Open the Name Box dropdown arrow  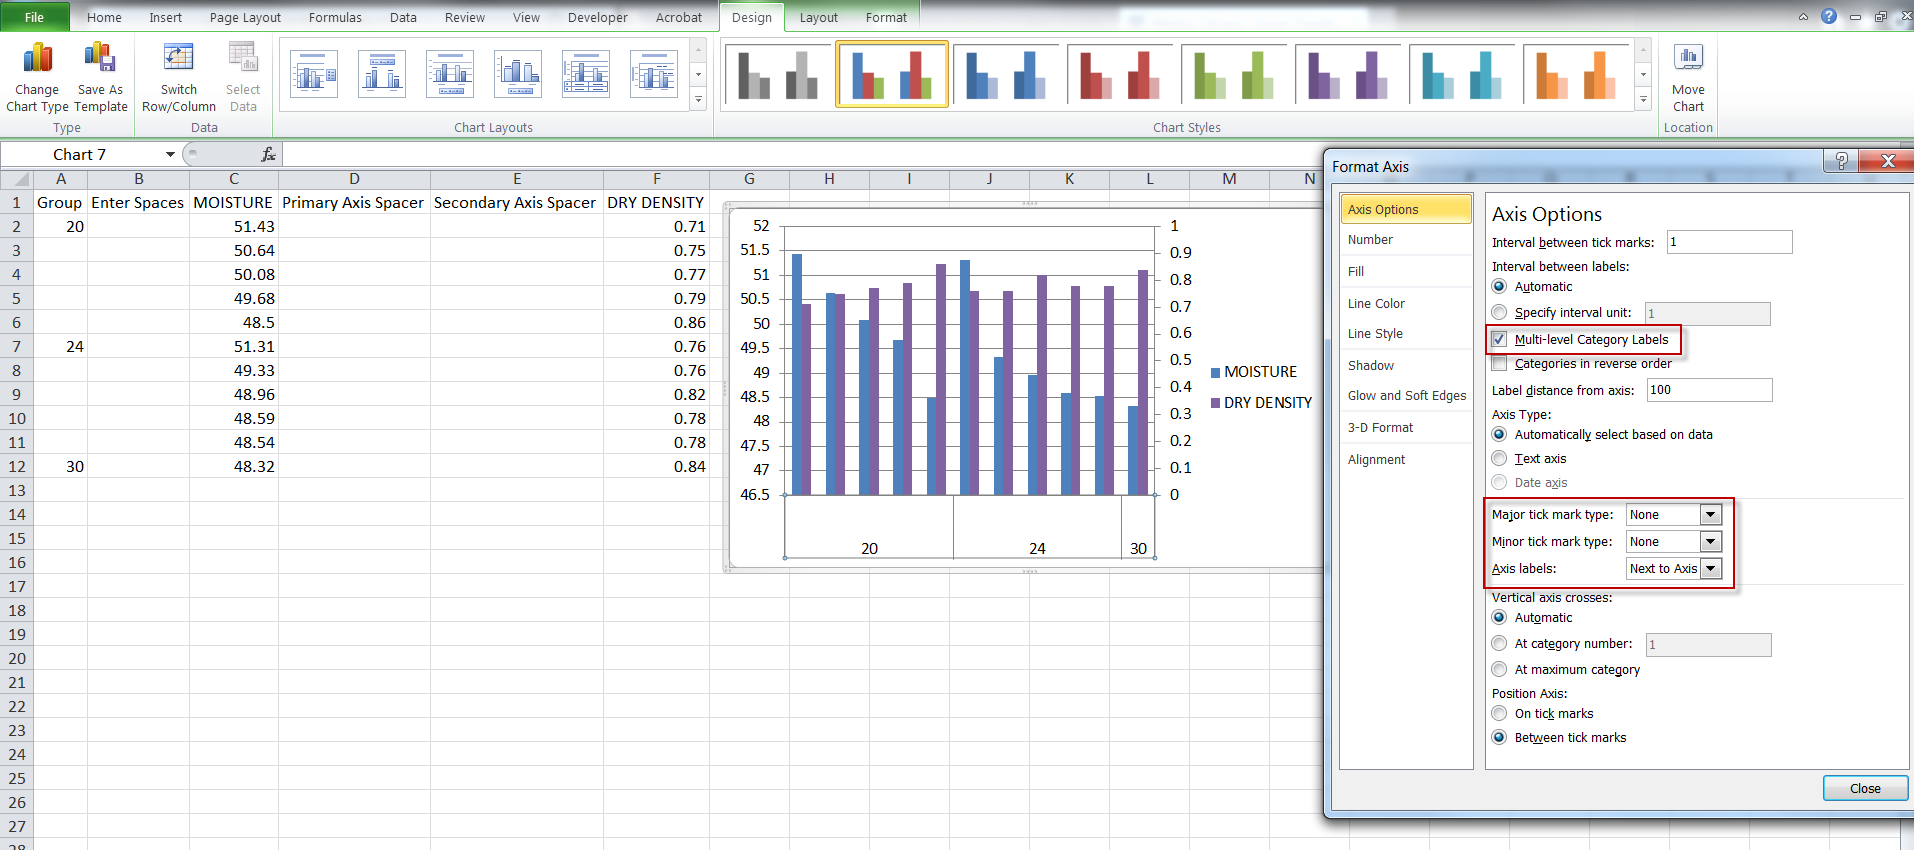pyautogui.click(x=170, y=154)
